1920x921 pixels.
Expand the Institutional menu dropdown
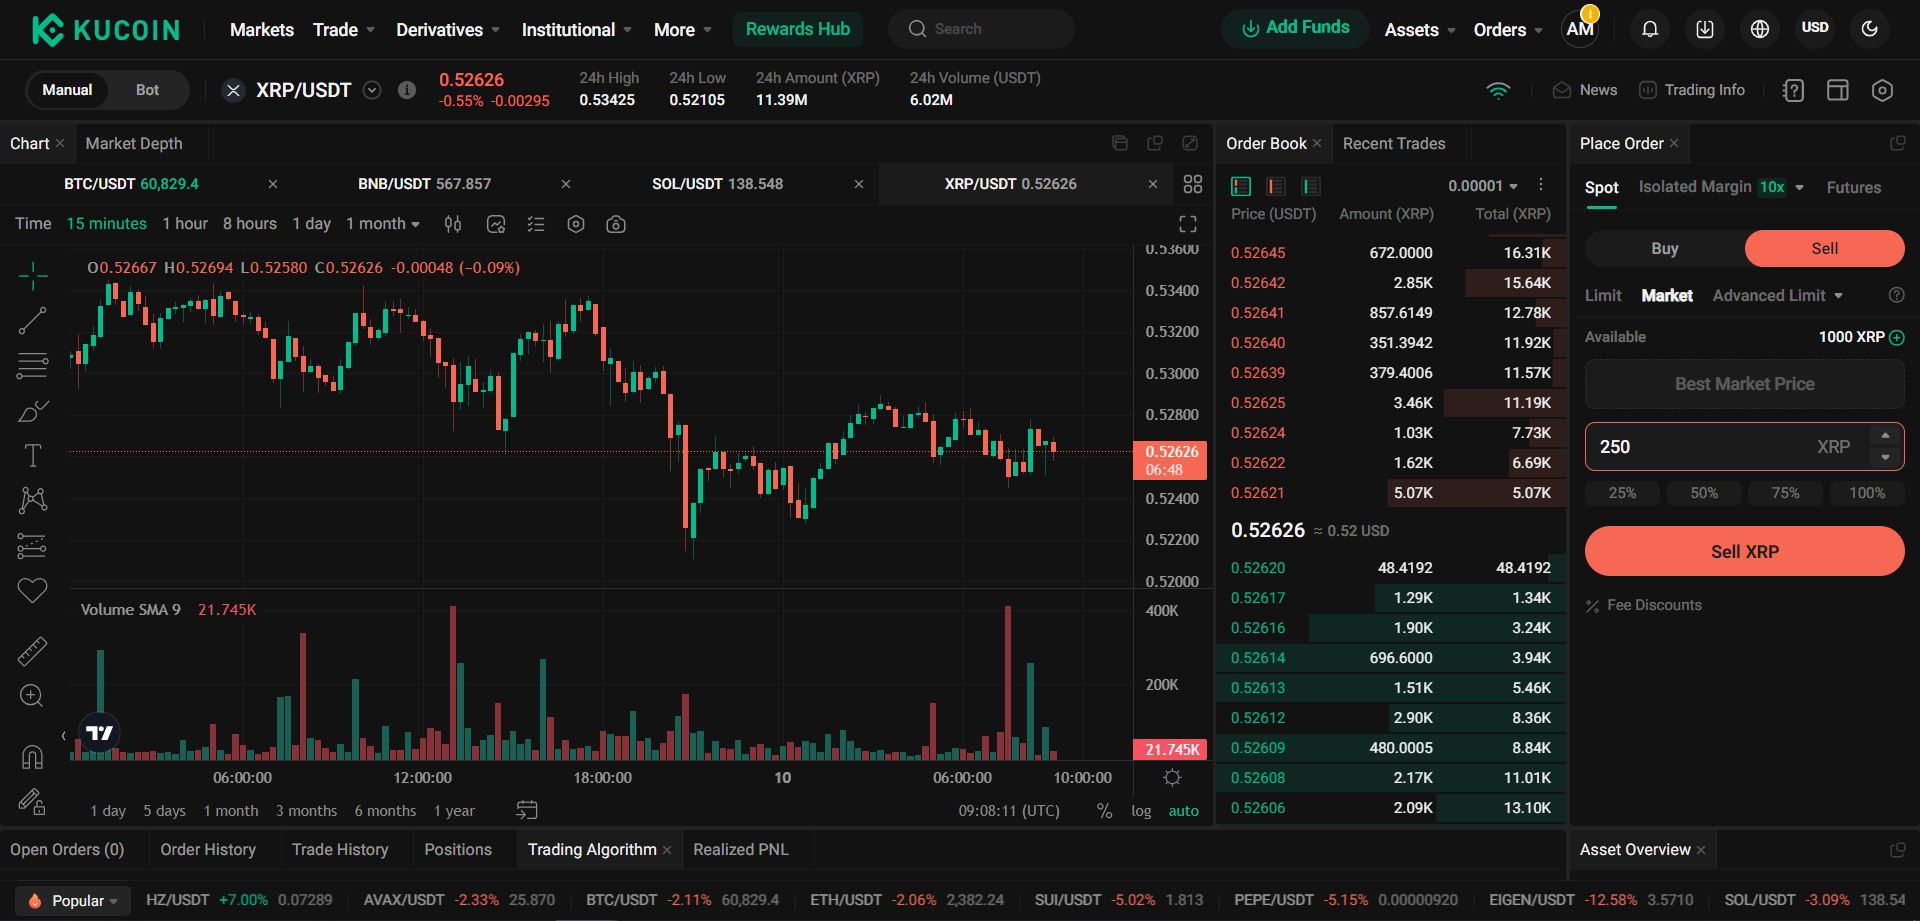tap(576, 30)
